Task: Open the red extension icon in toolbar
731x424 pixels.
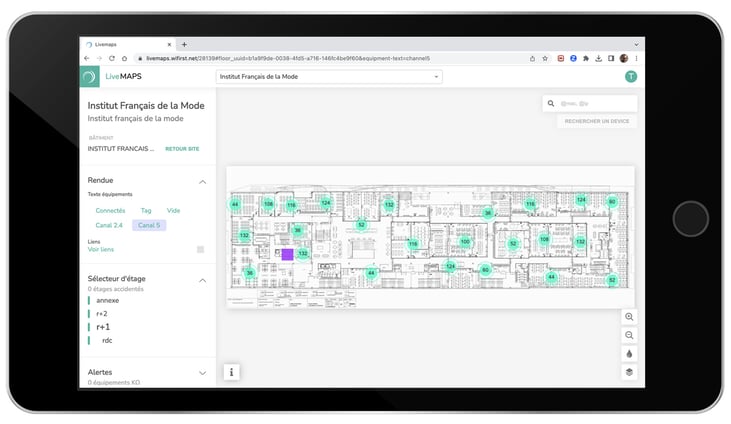Action: click(561, 58)
